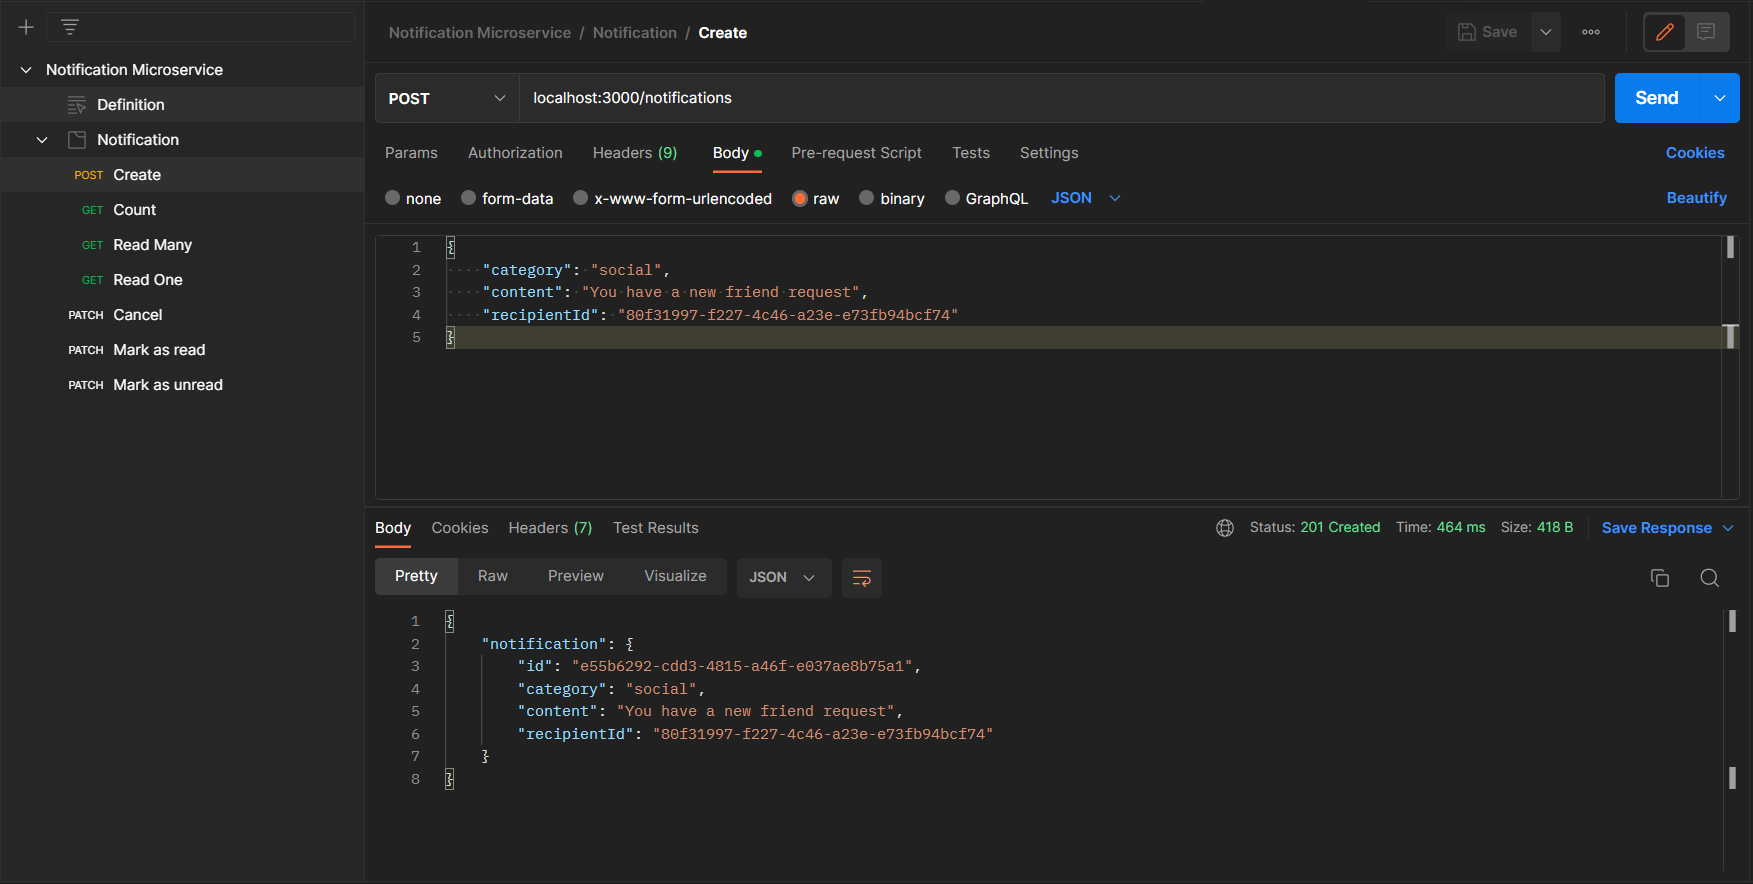
Task: Select the GraphQL body type
Action: 953,198
